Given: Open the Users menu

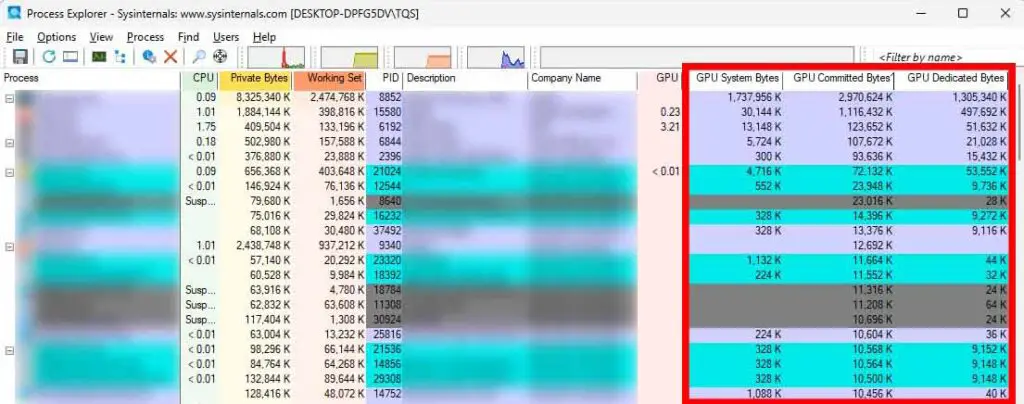Looking at the screenshot, I should pyautogui.click(x=226, y=37).
